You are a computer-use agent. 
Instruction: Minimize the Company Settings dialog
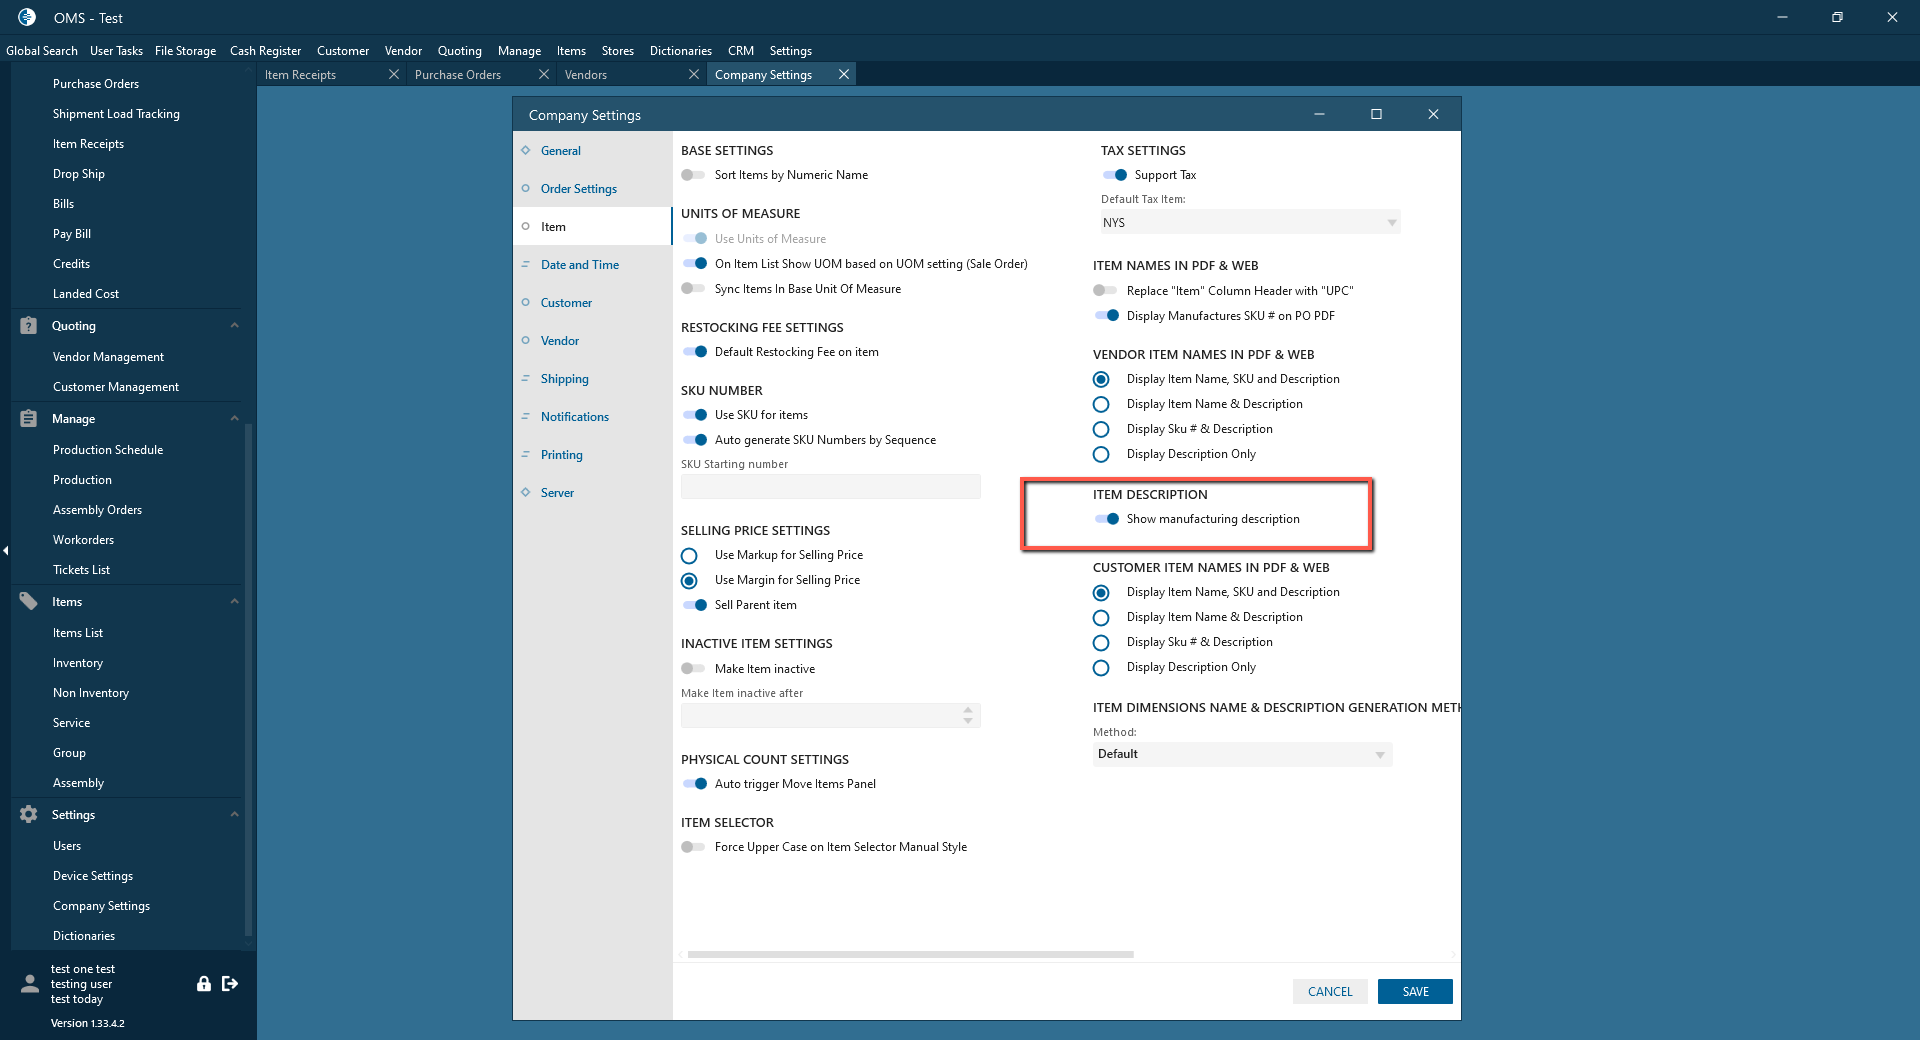click(x=1319, y=115)
